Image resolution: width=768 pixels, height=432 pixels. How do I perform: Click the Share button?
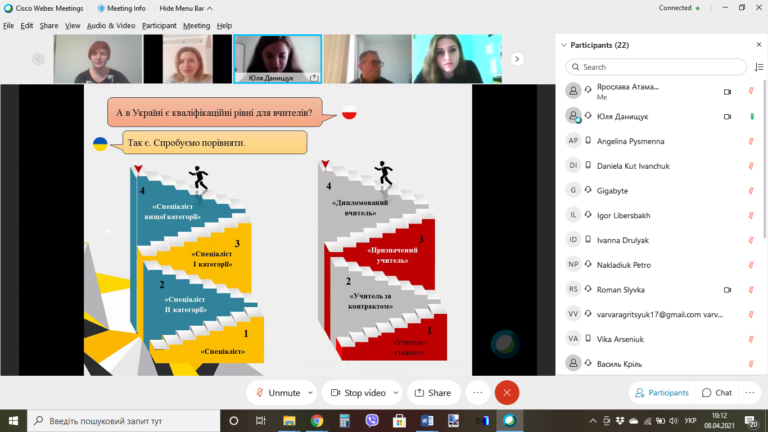coord(433,392)
